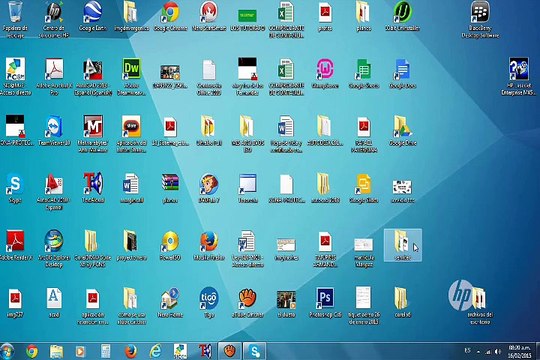Open Chrome from the taskbar

coord(32,351)
